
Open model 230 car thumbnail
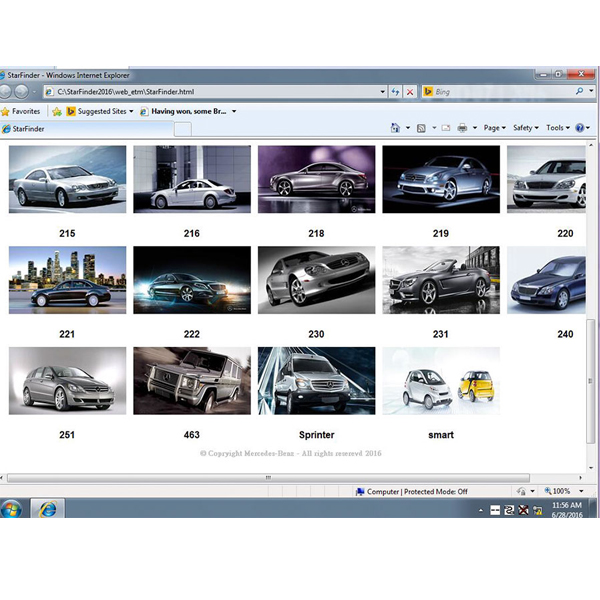(316, 280)
